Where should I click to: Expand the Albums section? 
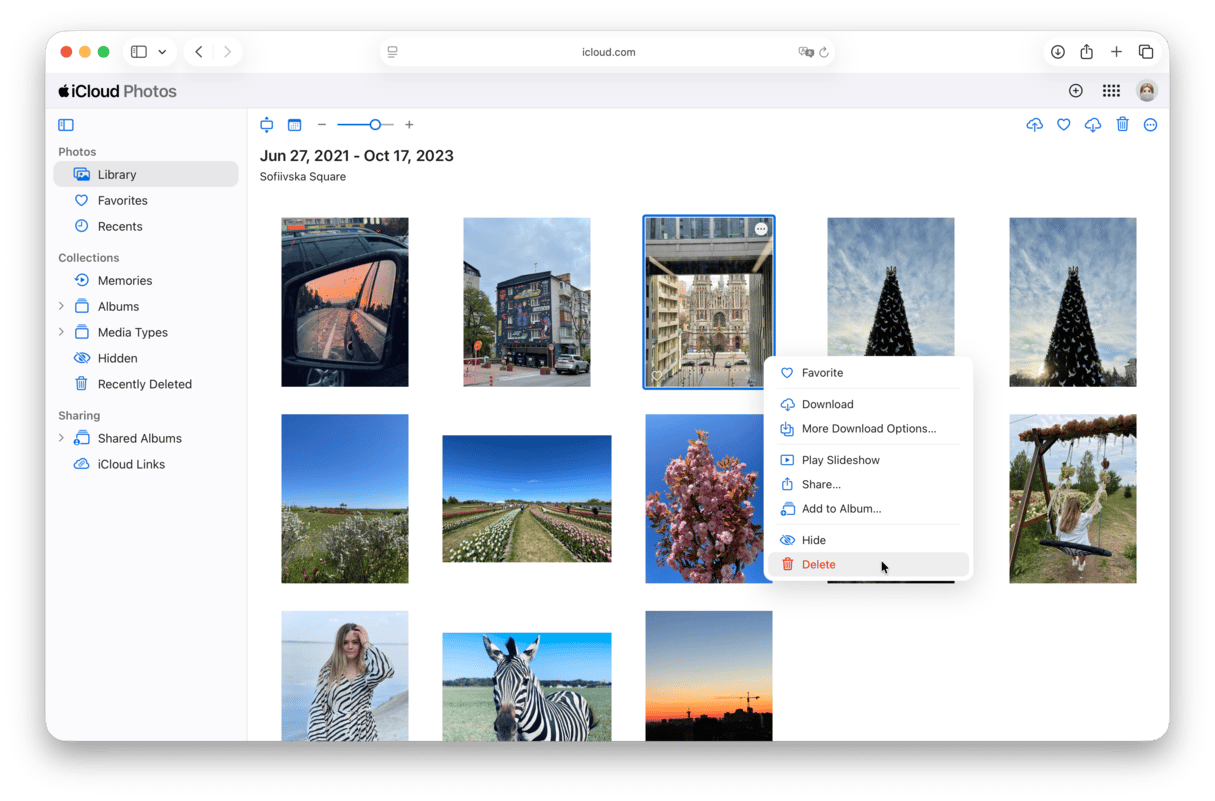click(x=61, y=306)
